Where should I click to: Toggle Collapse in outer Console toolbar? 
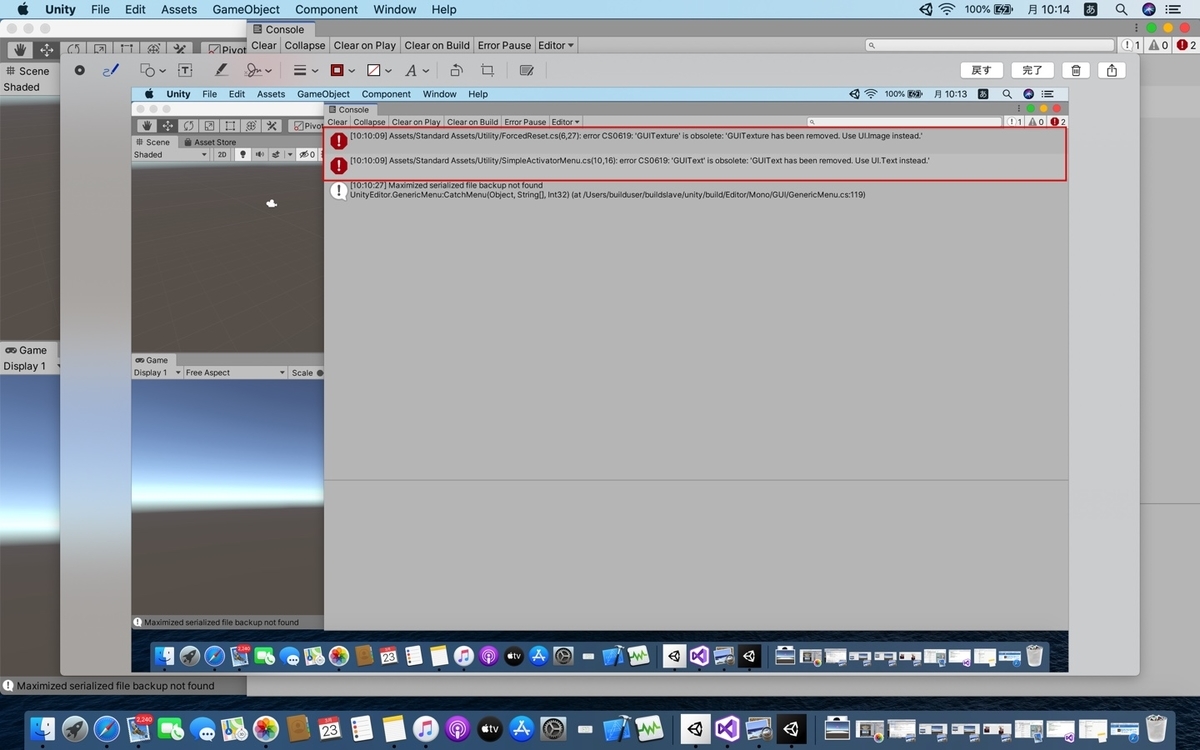click(x=305, y=45)
